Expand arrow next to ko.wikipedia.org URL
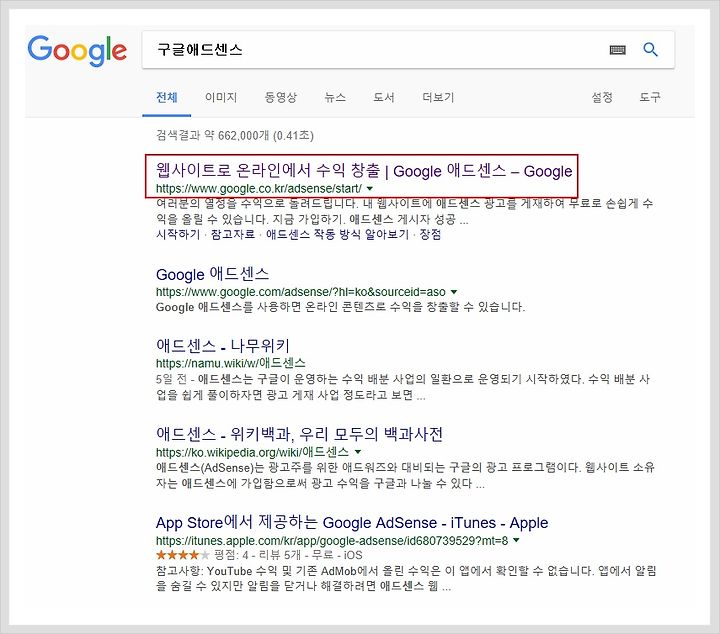The height and width of the screenshot is (634, 720). [358, 452]
